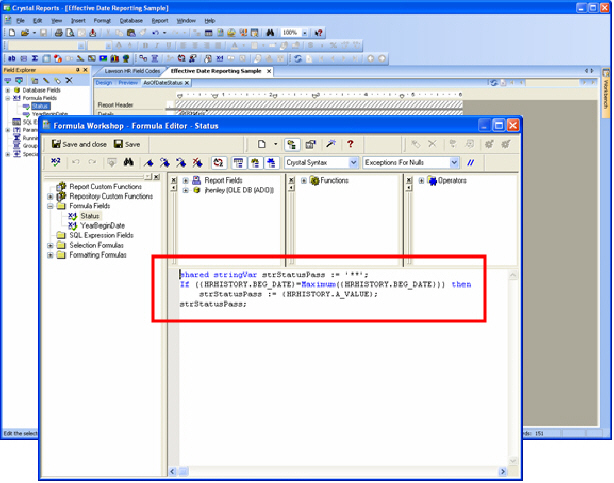Expand jhenley (OLE DB (ADO)) node
This screenshot has height=483, width=614.
(x=186, y=190)
